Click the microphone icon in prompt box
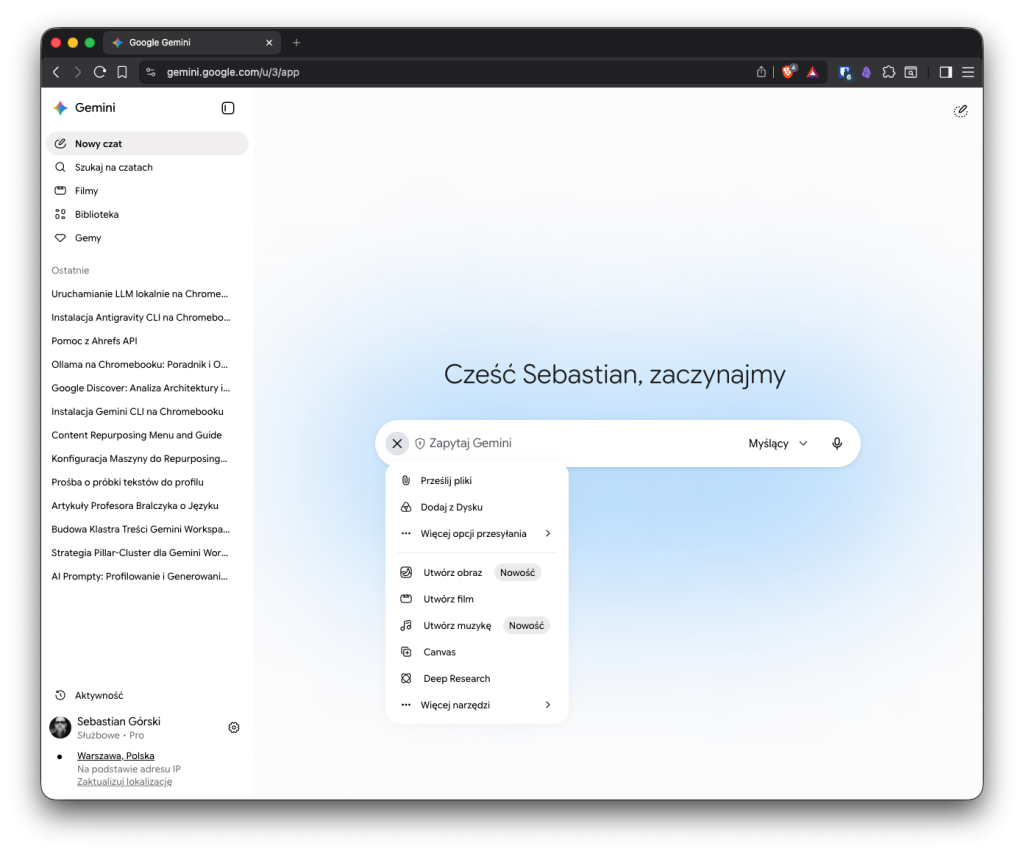Viewport: 1024px width, 854px height. click(837, 443)
